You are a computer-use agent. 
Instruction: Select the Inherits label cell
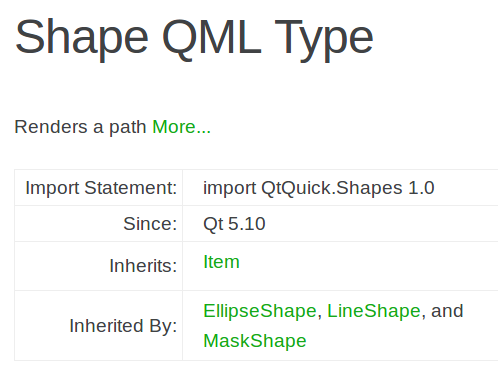98,266
